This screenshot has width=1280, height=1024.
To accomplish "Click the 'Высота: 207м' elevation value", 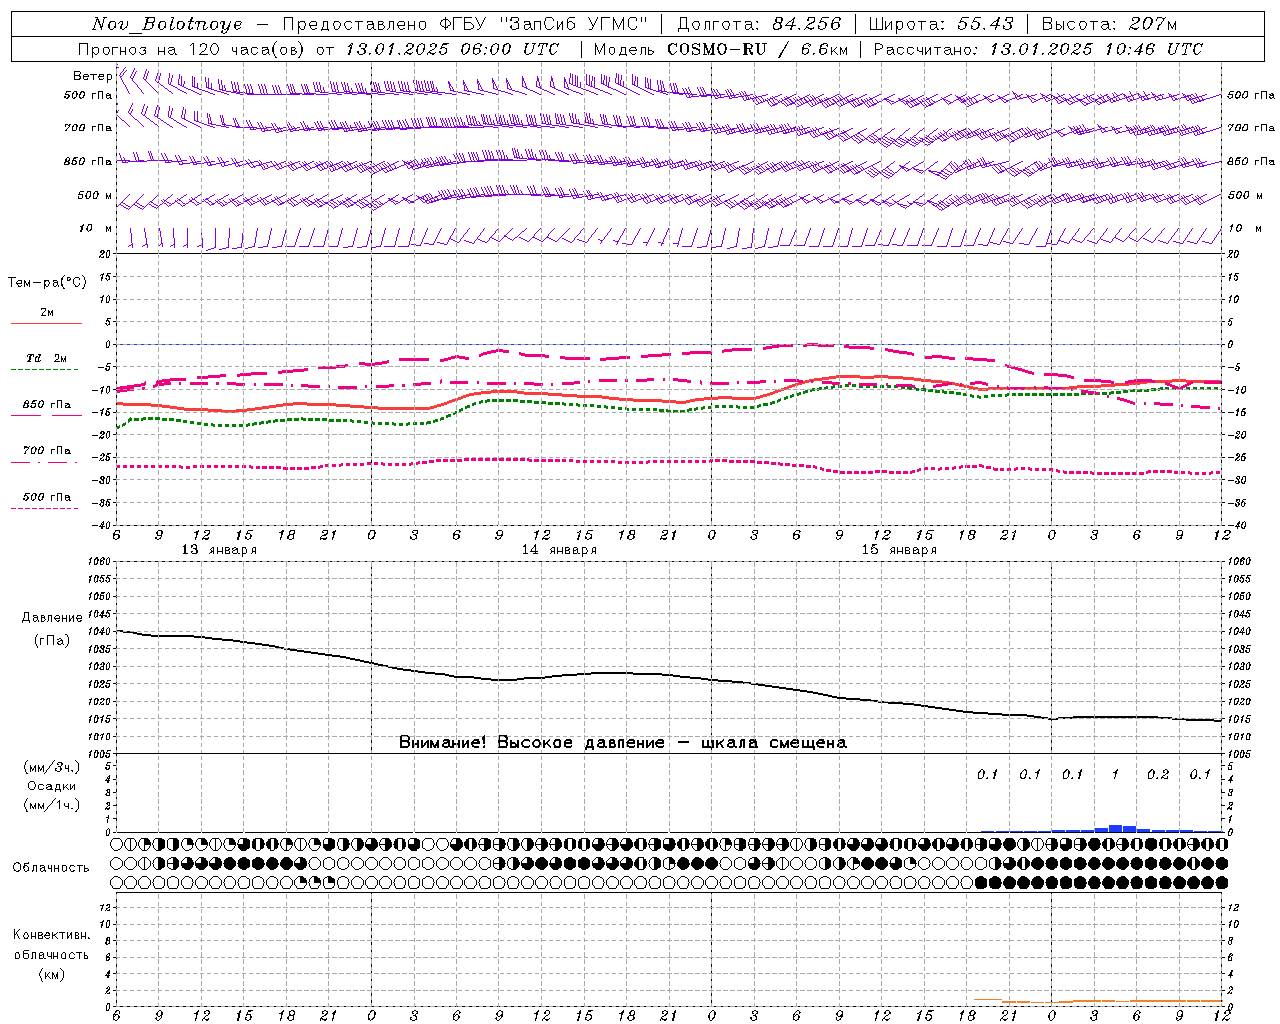I will tap(1110, 24).
